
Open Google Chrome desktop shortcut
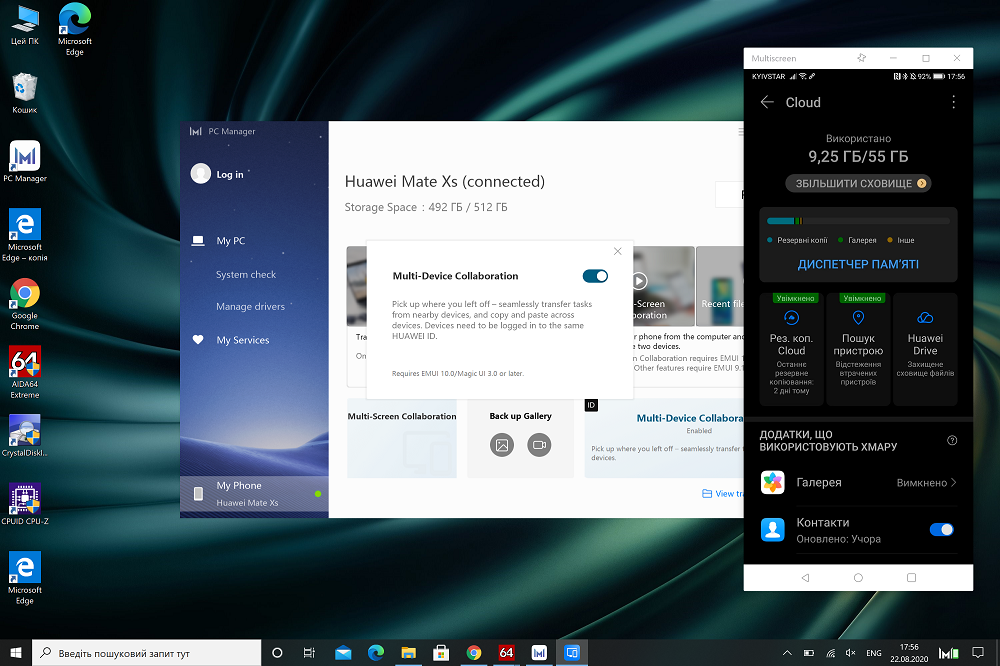25,304
